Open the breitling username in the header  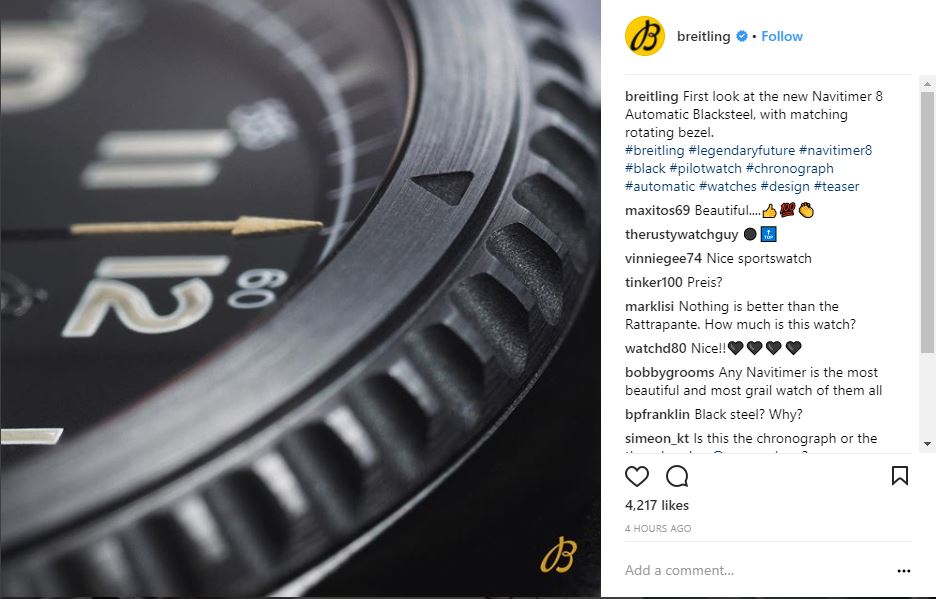[x=703, y=36]
